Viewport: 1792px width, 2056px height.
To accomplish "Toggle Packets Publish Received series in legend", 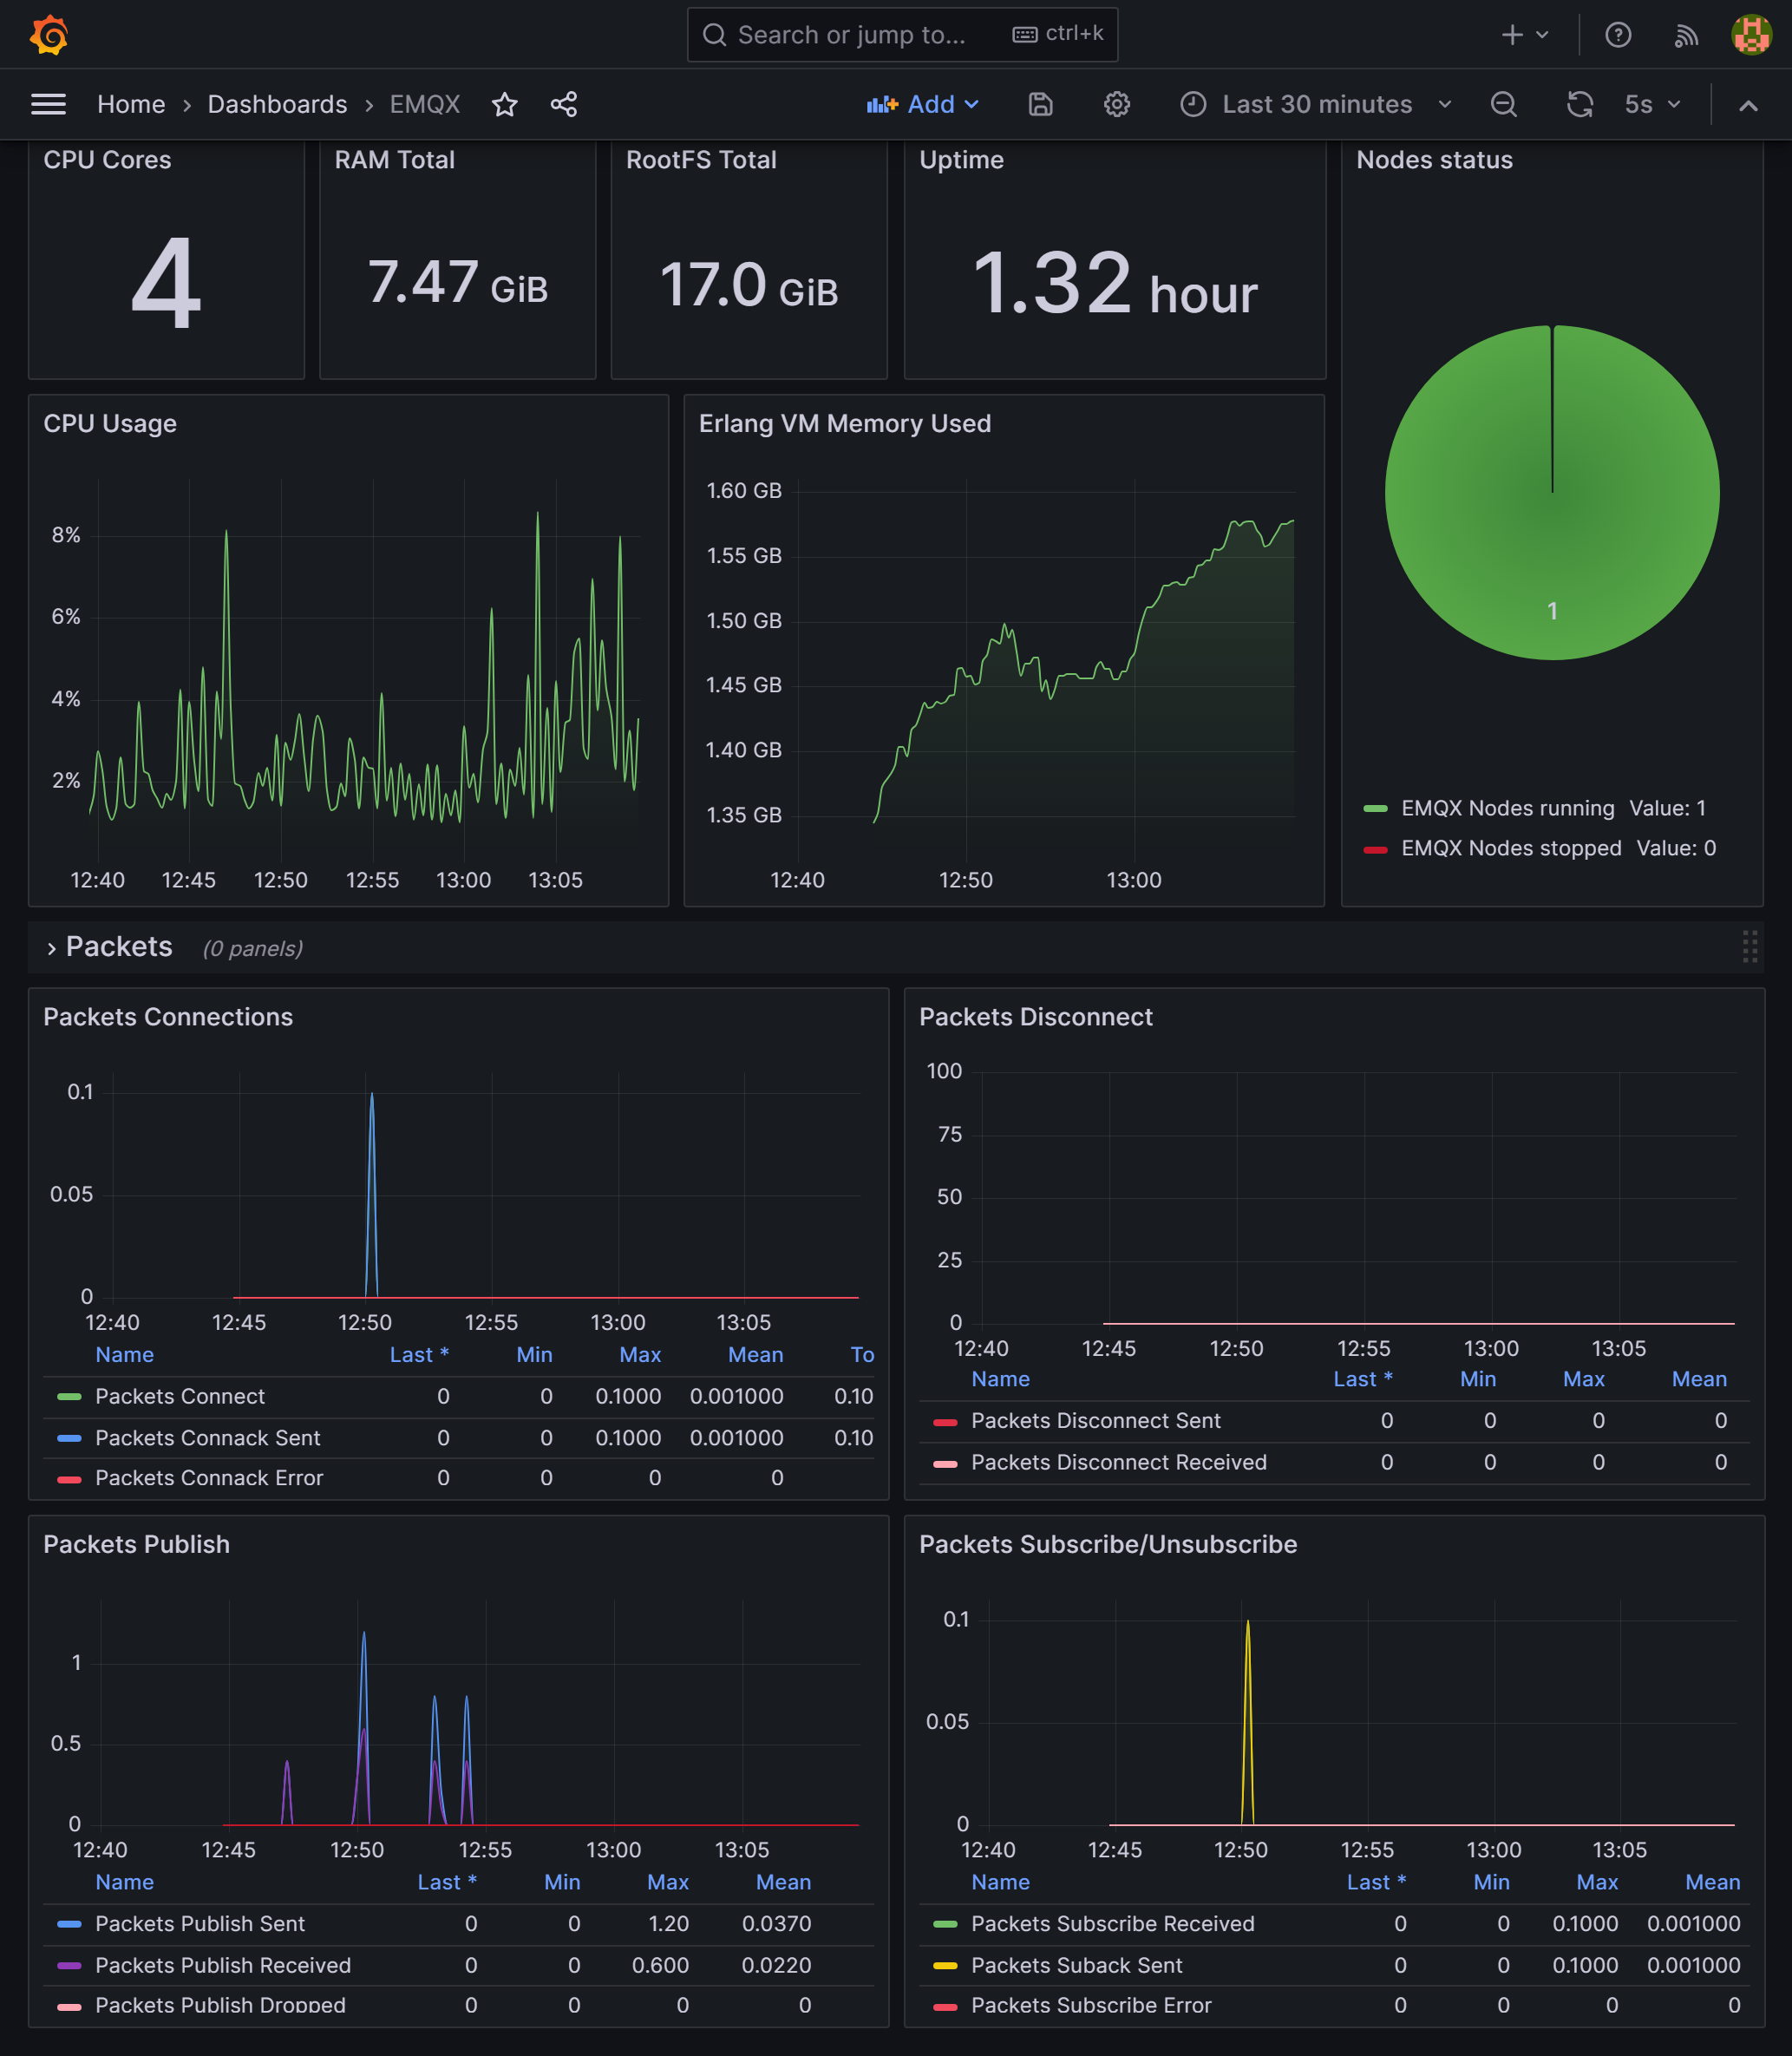I will (x=222, y=1965).
